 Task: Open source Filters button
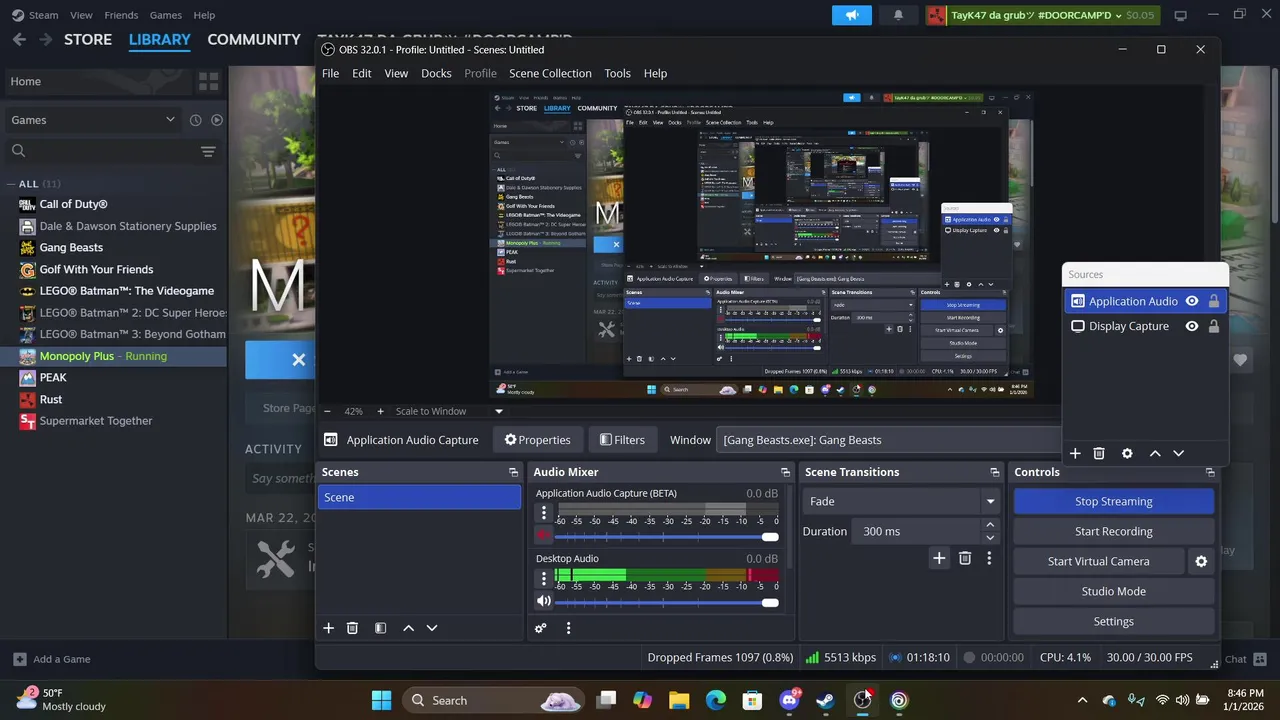click(x=622, y=440)
